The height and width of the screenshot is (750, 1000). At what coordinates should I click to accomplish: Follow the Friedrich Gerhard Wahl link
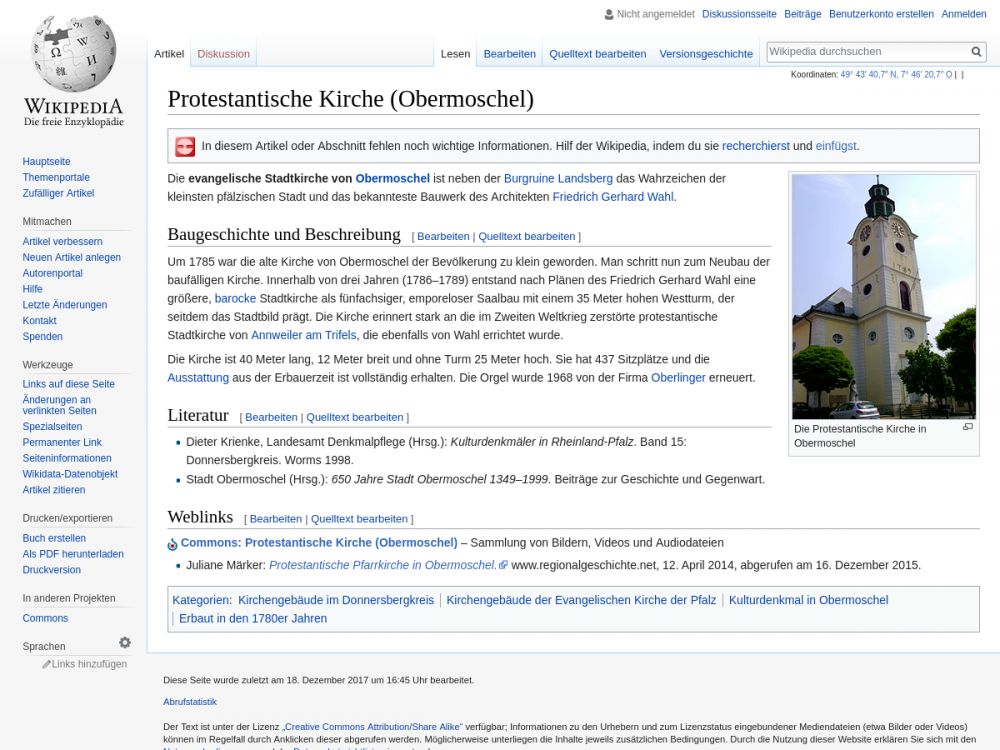point(613,197)
